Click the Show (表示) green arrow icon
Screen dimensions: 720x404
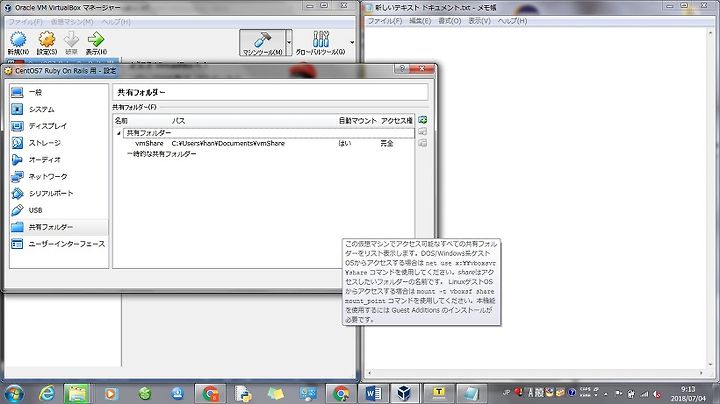click(96, 42)
